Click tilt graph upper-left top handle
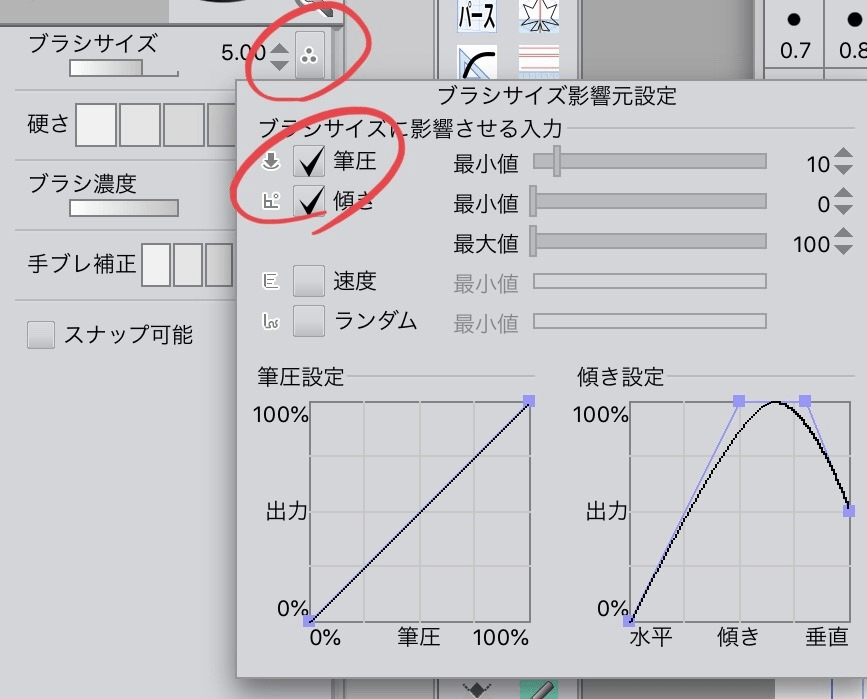The image size is (867, 699). click(739, 401)
